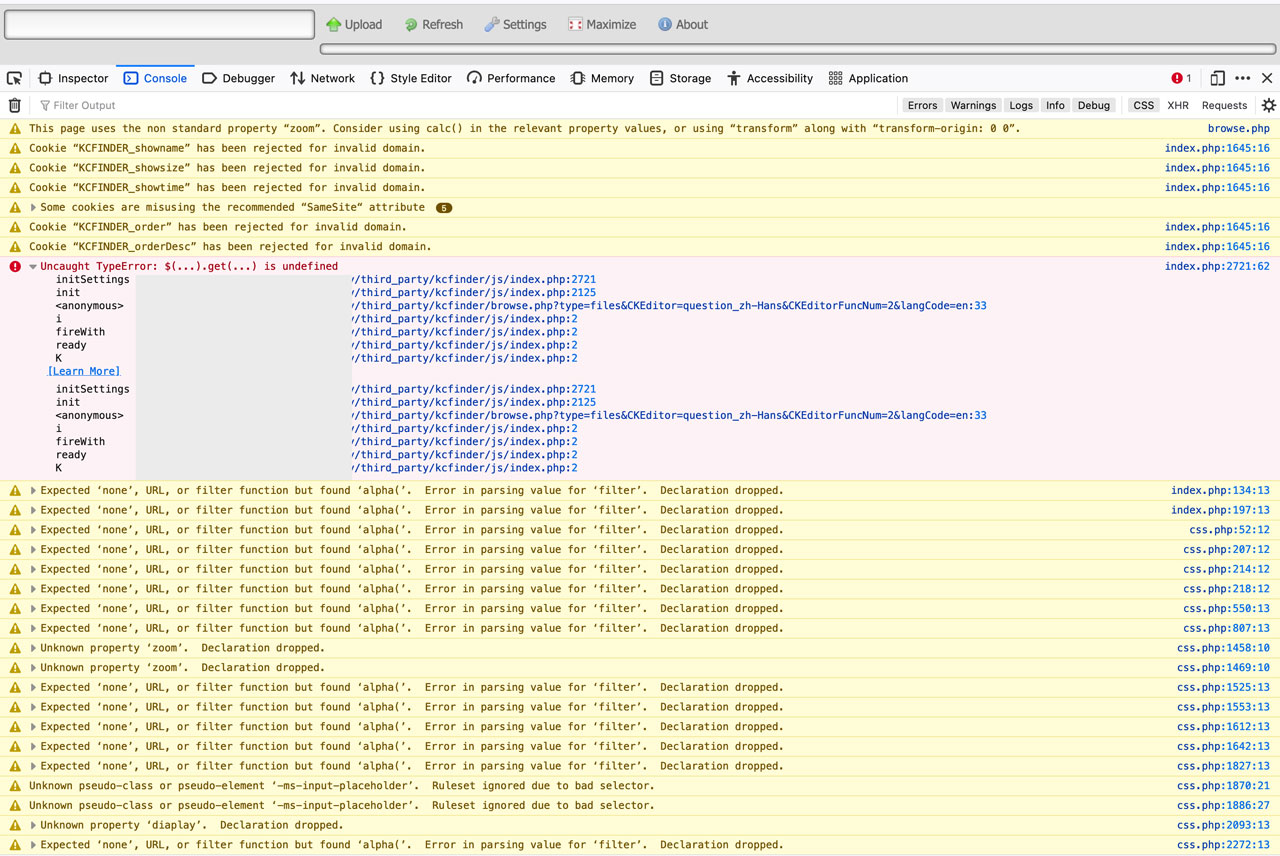Image resolution: width=1280 pixels, height=856 pixels.
Task: Click the red error count badge
Action: point(1181,78)
